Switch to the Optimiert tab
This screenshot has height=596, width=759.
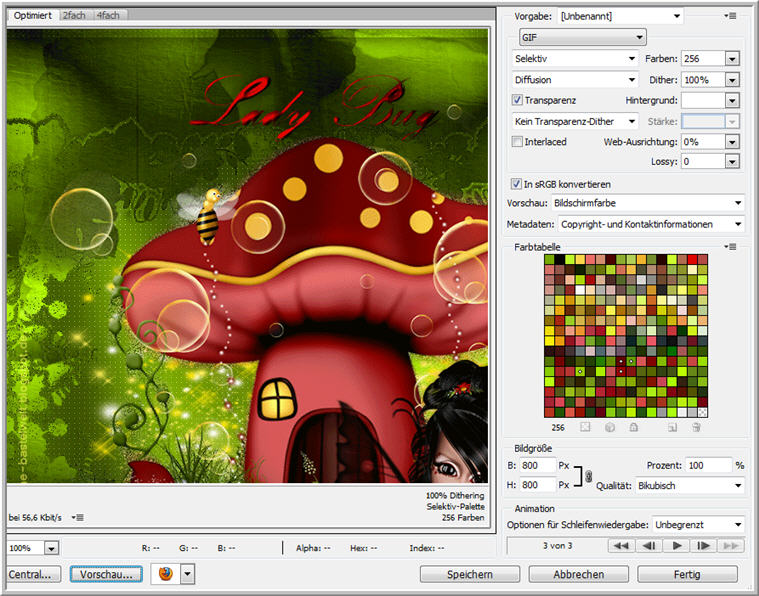coord(32,15)
